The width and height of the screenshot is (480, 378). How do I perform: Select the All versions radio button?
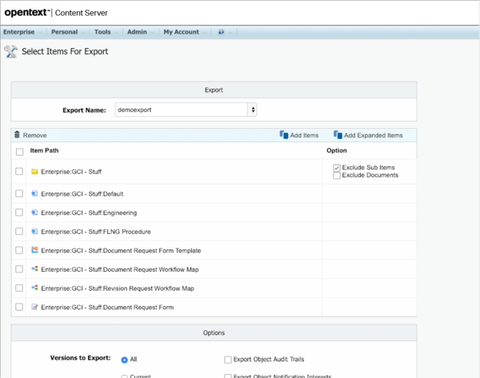(124, 360)
